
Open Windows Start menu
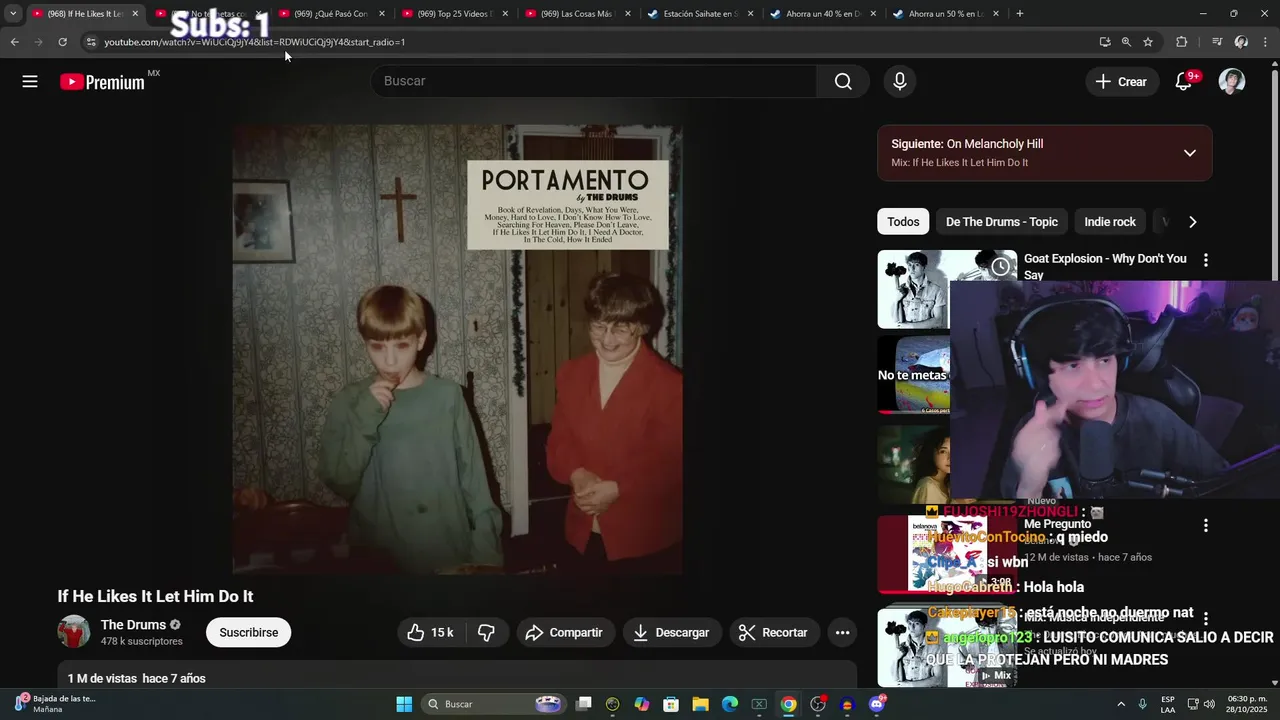[x=404, y=704]
